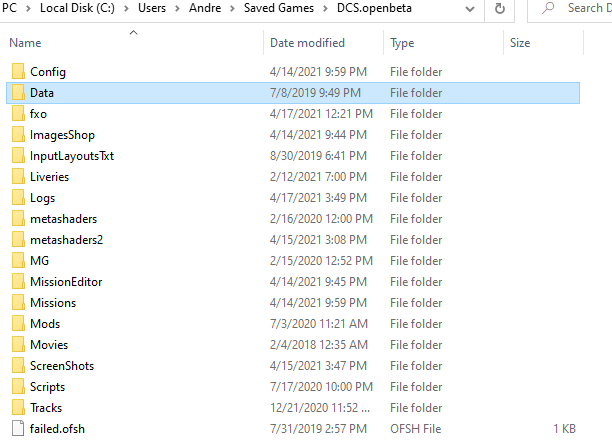The image size is (612, 448).
Task: Click the metashaders2 folder name
Action: click(x=66, y=240)
